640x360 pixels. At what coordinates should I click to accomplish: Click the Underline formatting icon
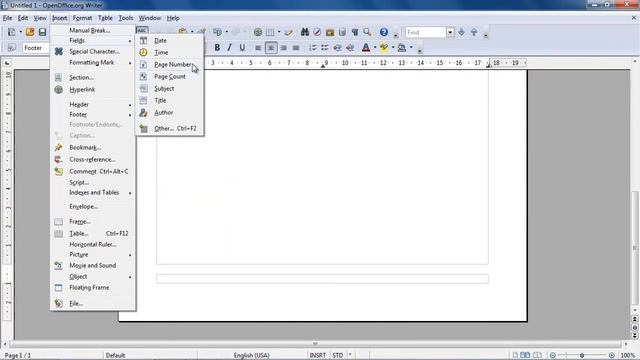pyautogui.click(x=242, y=48)
